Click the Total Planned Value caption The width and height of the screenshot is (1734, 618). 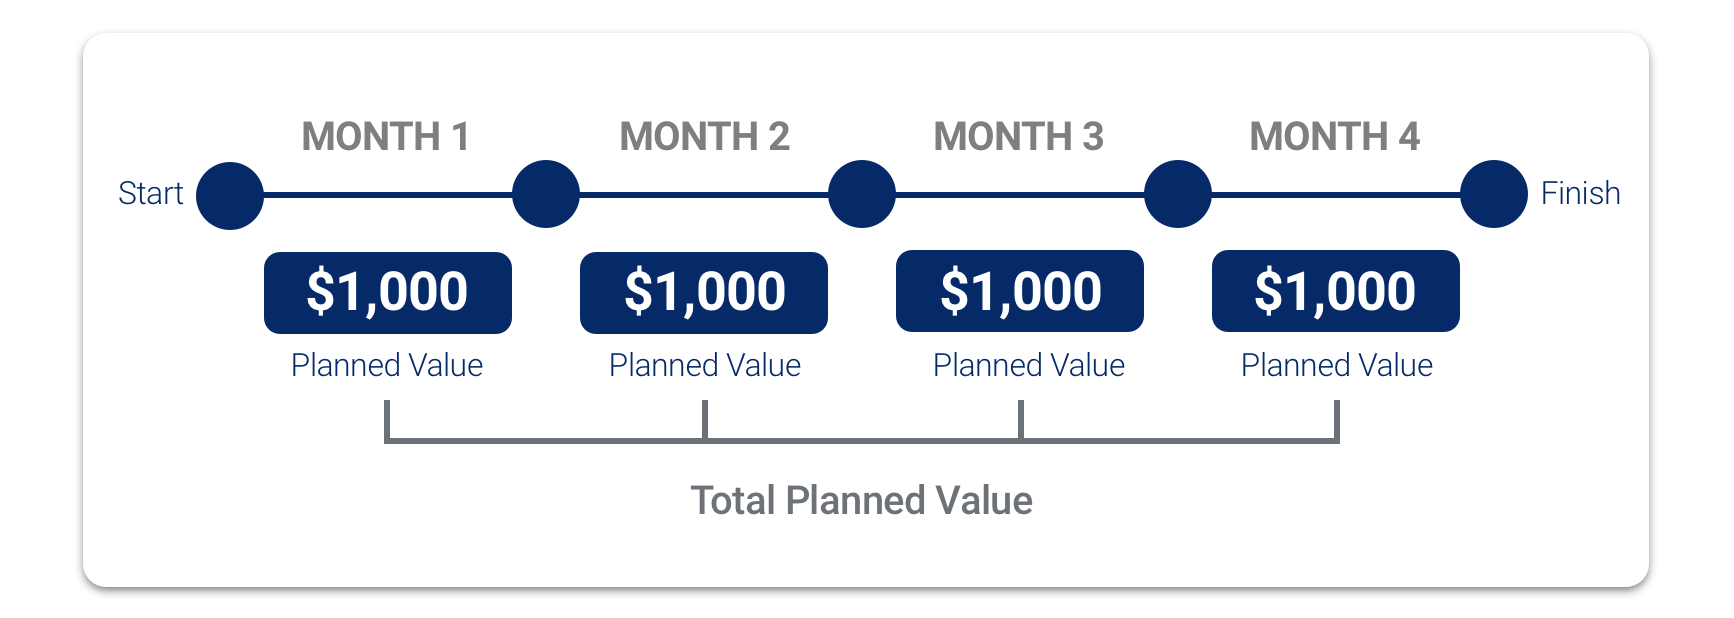pyautogui.click(x=862, y=500)
